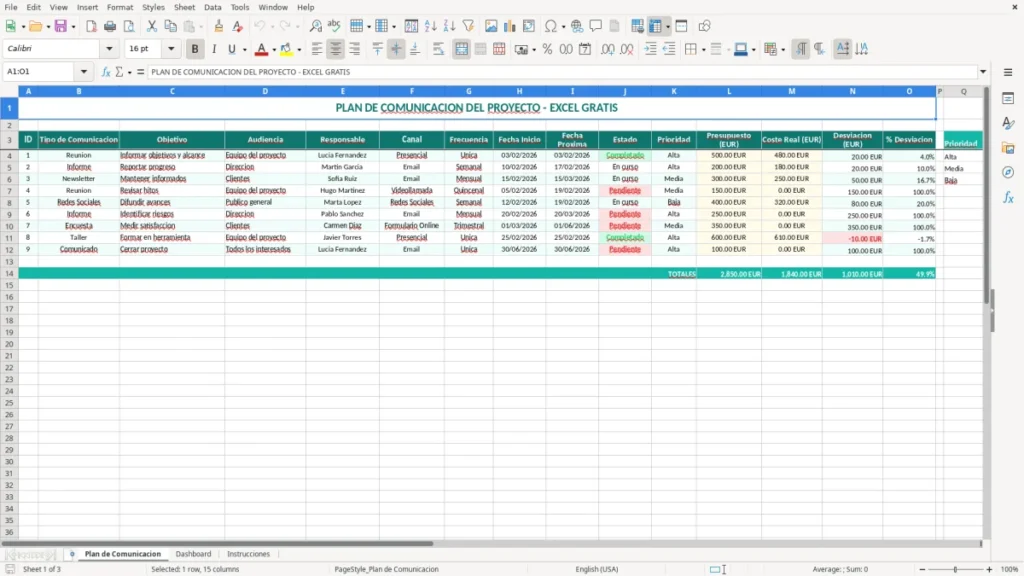Open the Print dialog icon

coord(110,26)
